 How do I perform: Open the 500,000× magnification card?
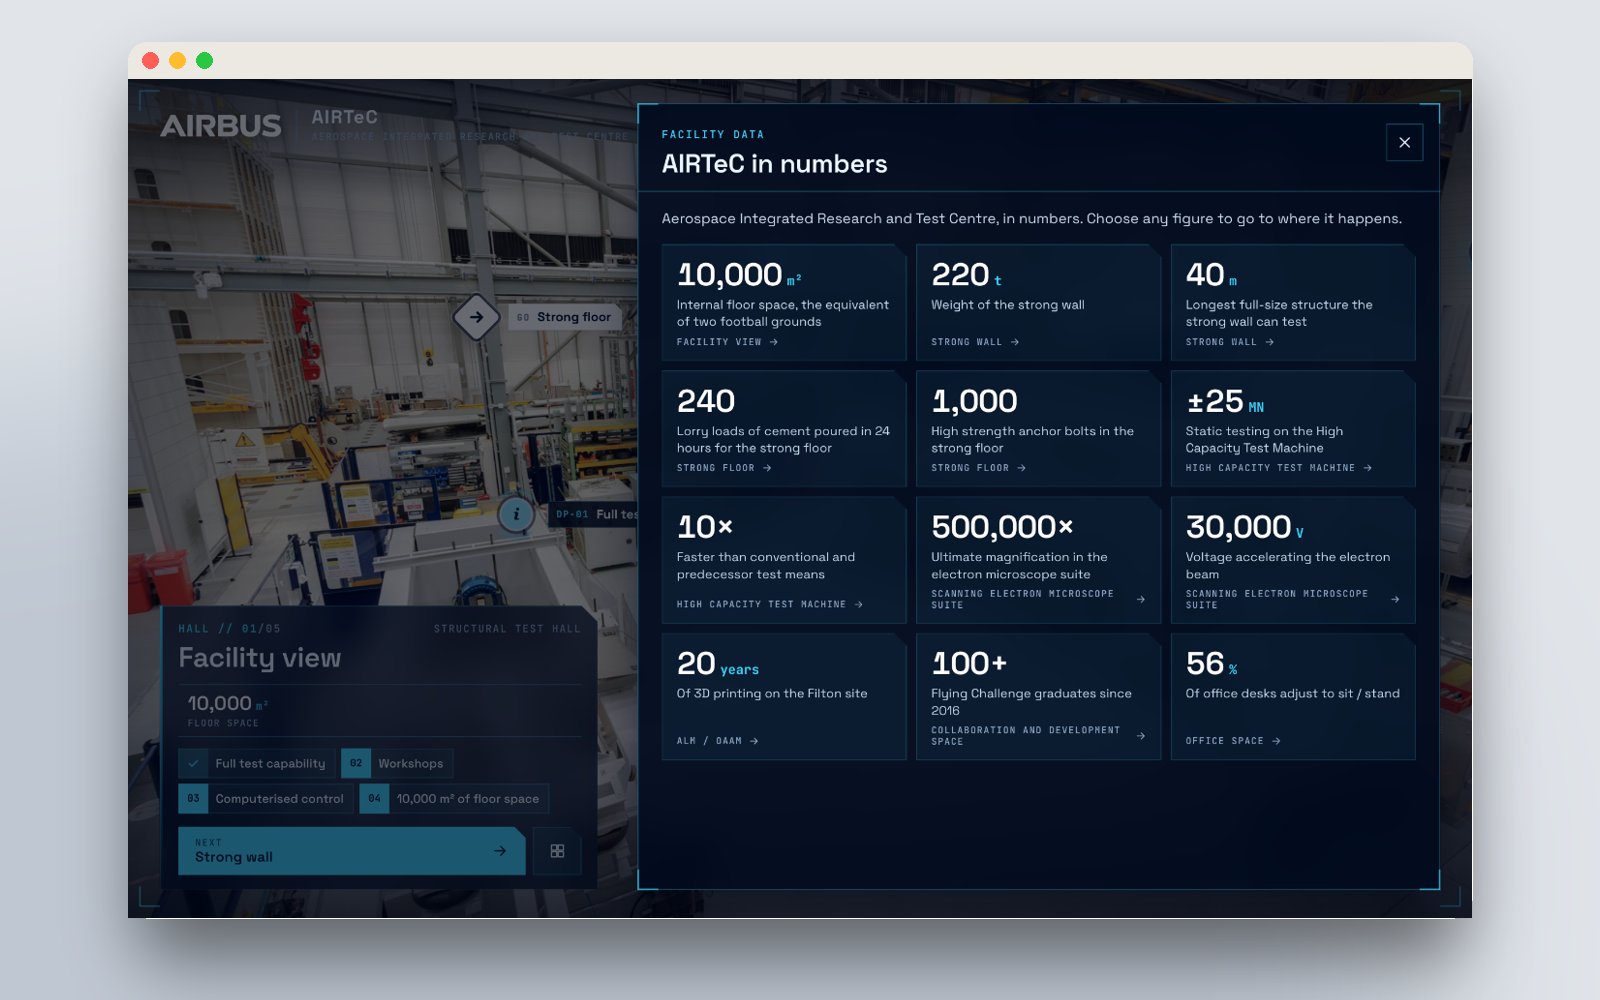pyautogui.click(x=1038, y=560)
